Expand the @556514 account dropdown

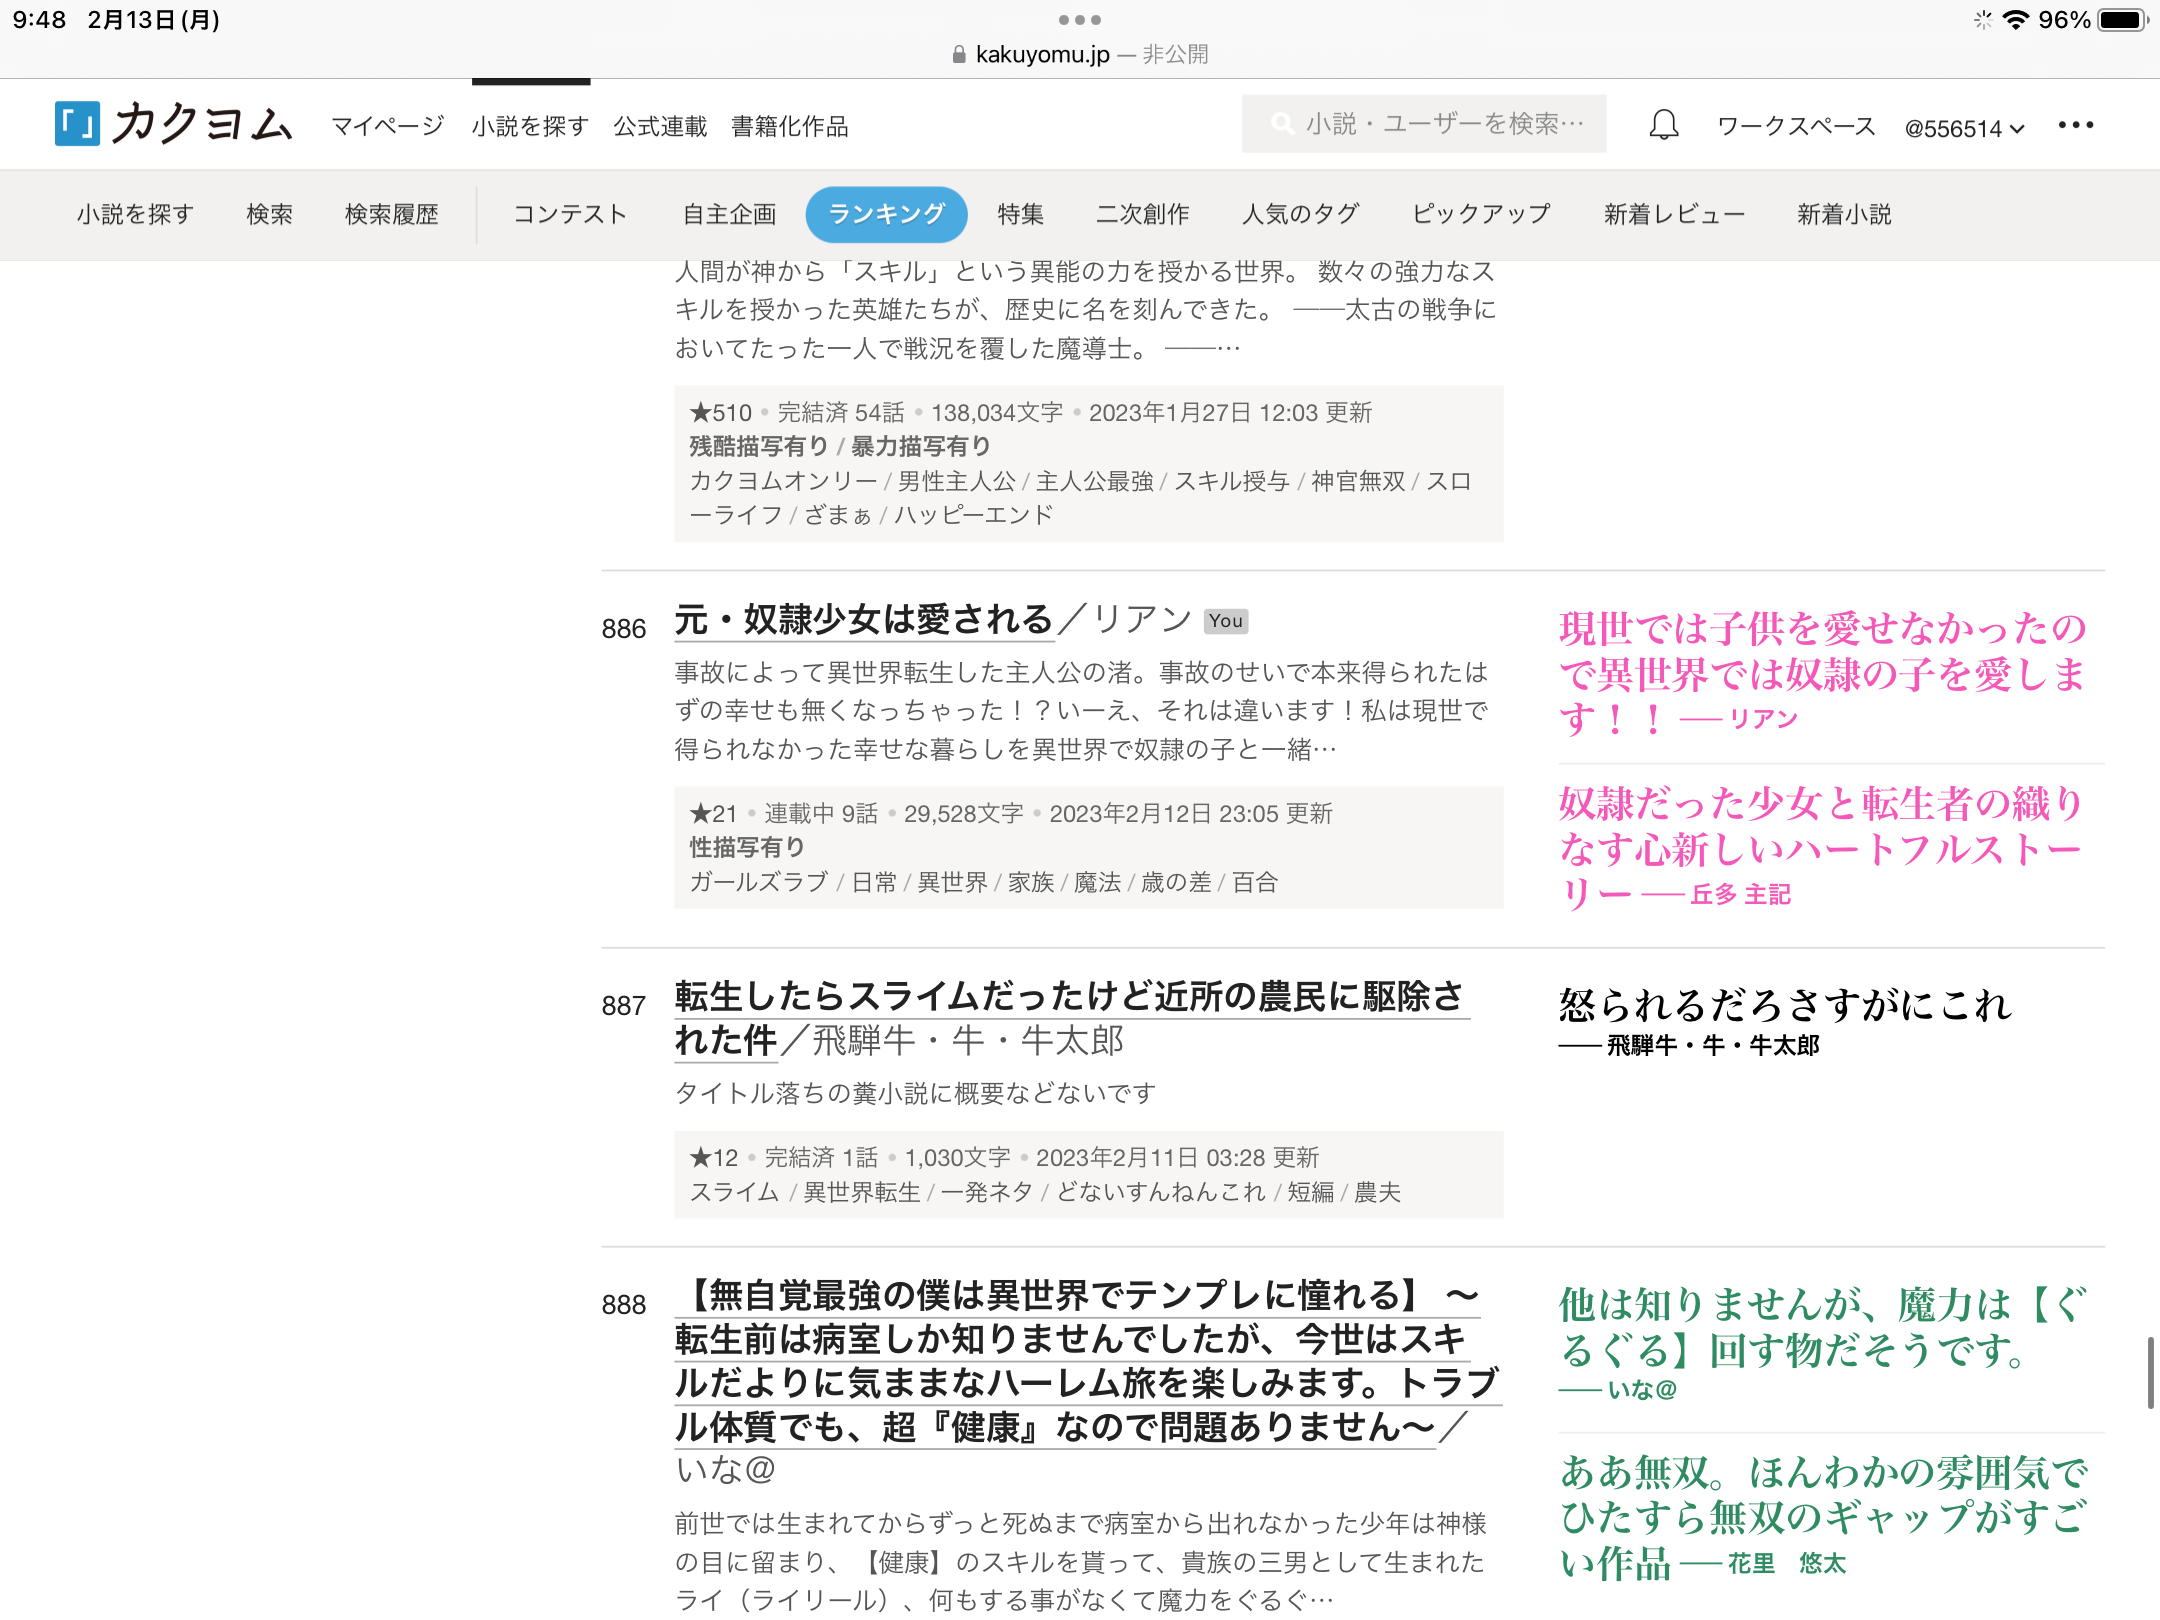[x=1963, y=128]
